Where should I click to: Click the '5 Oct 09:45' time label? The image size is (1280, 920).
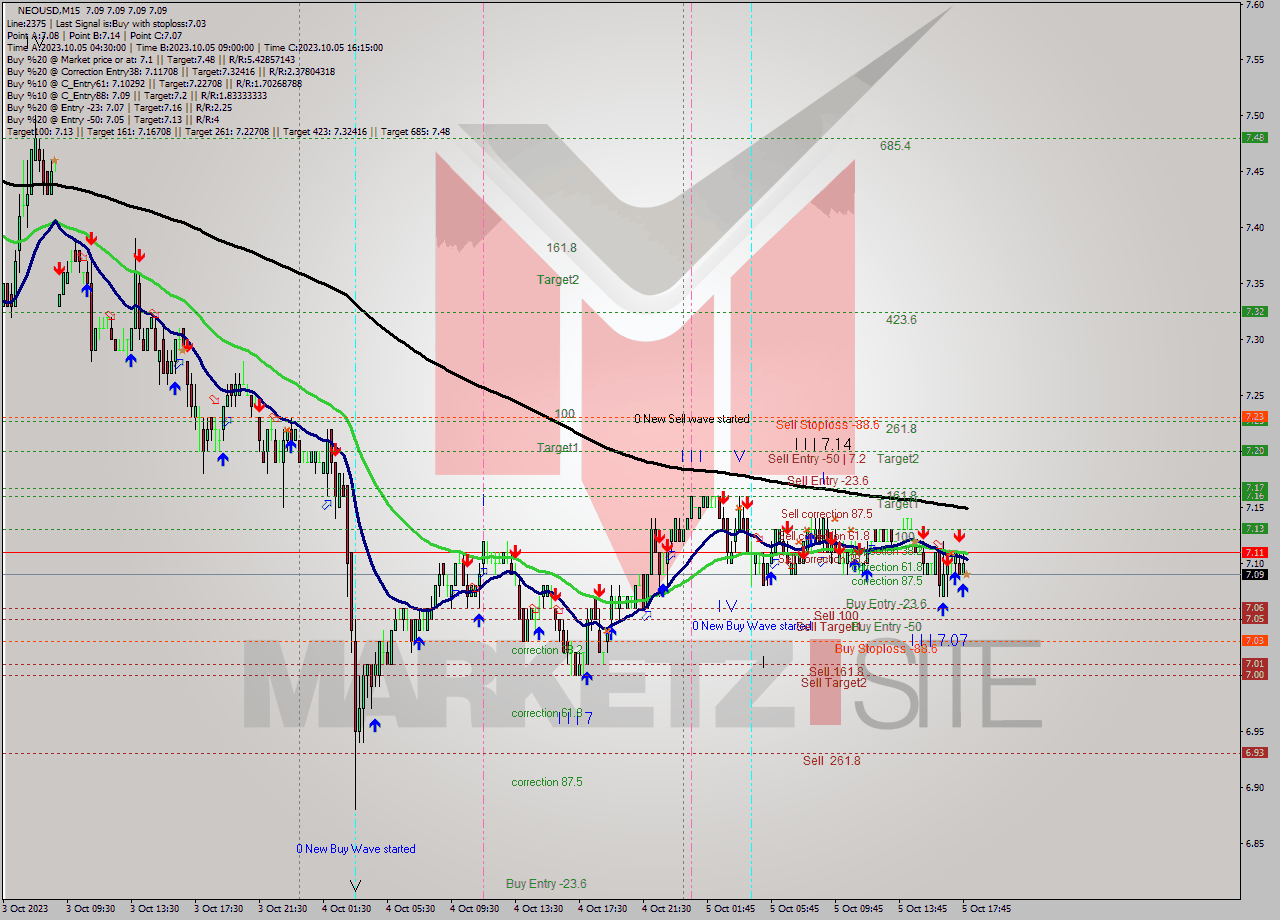[x=858, y=909]
